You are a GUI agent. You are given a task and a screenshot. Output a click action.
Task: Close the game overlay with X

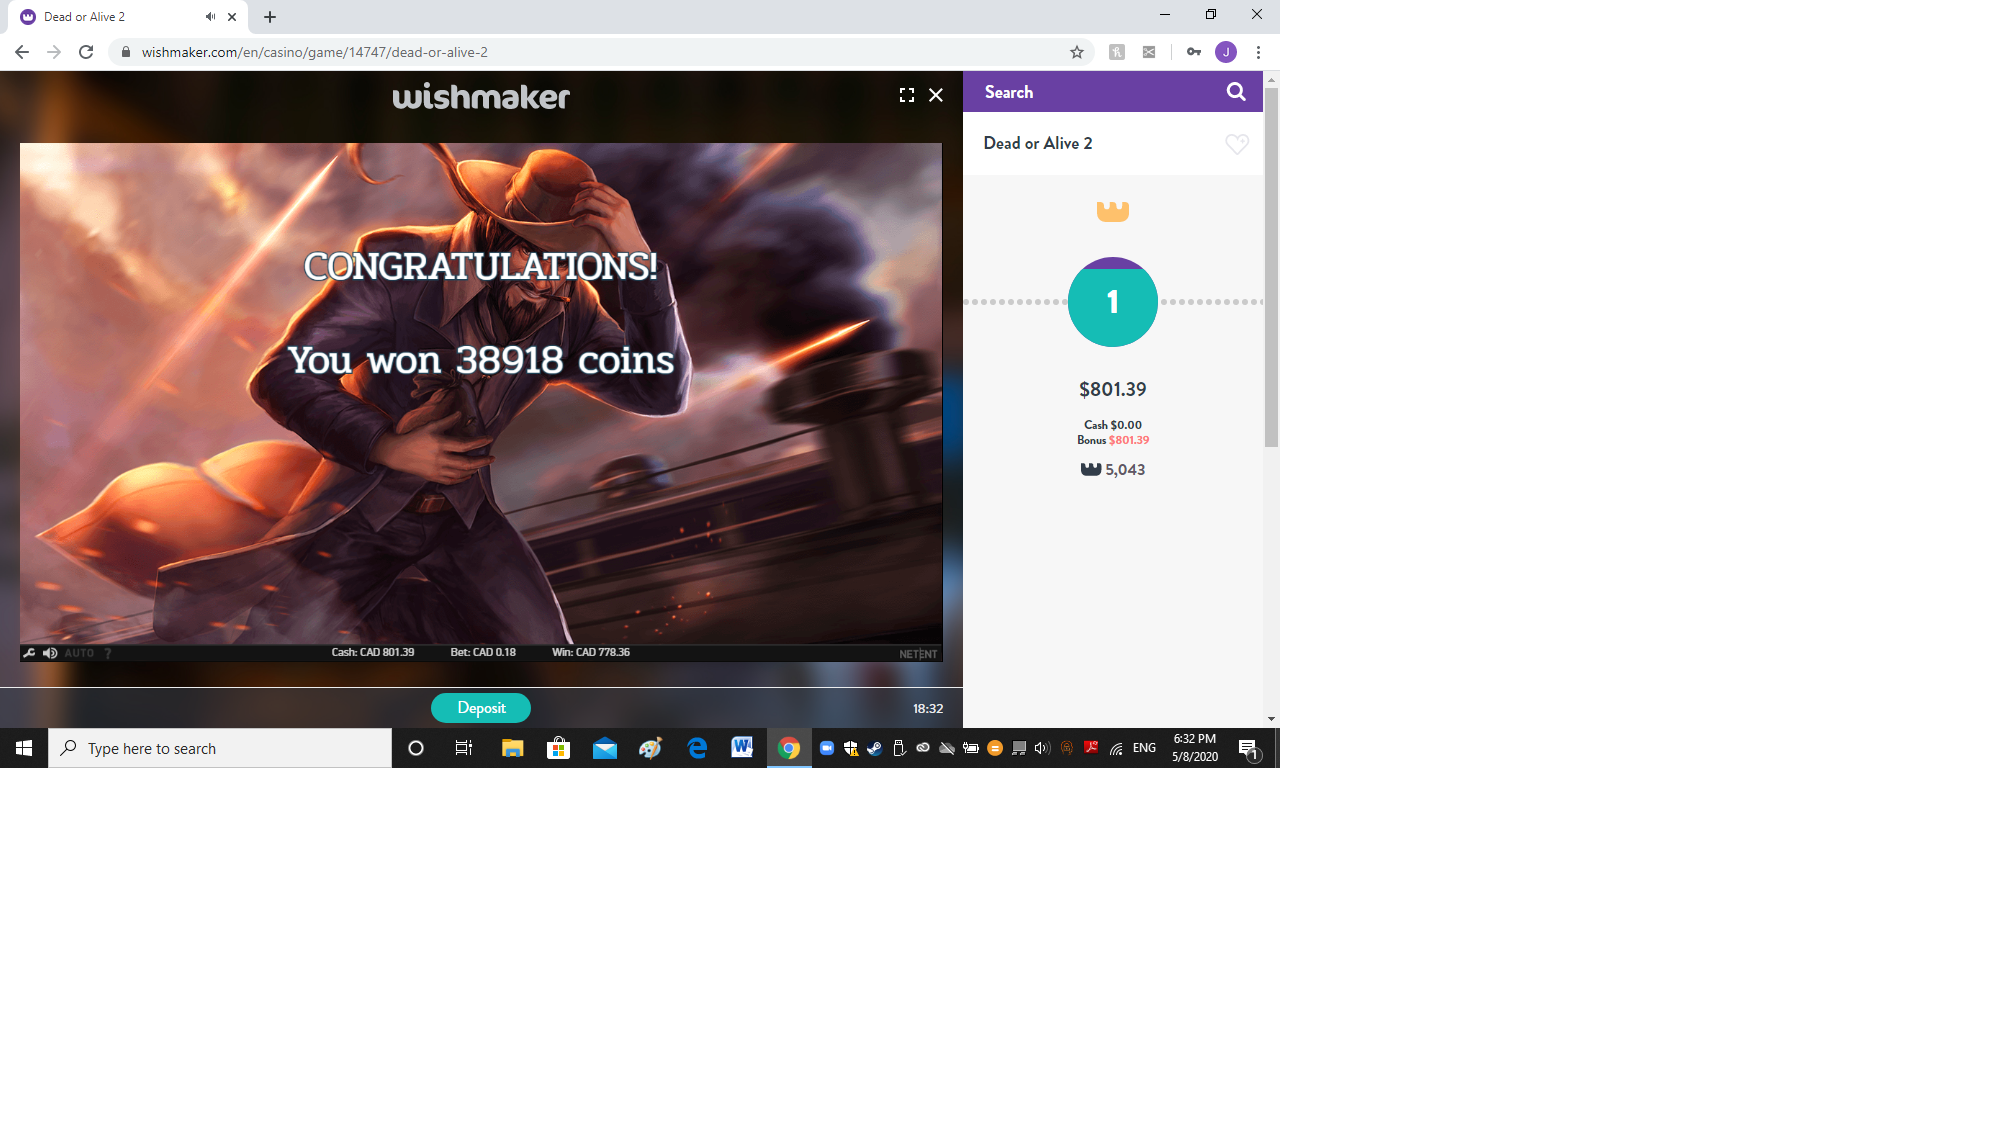(936, 95)
